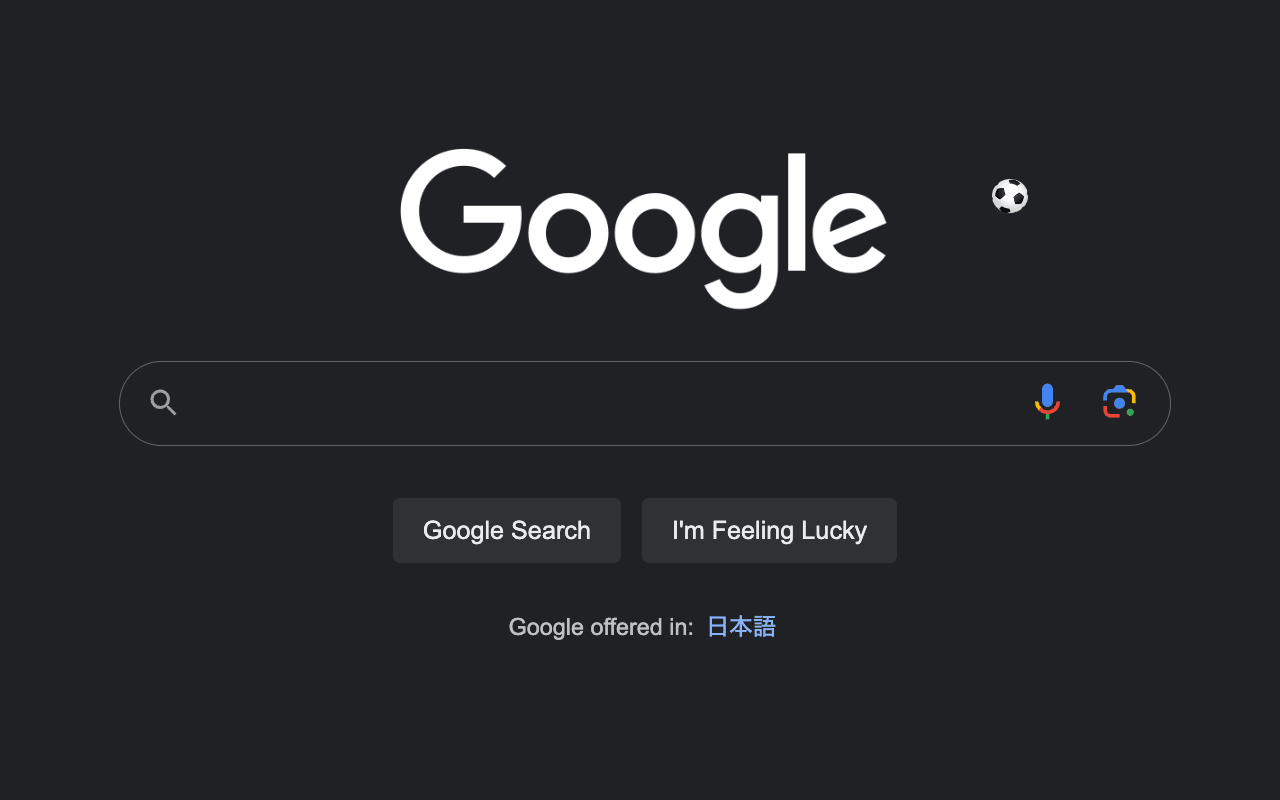Screen dimensions: 1280x800
Task: Try a lucky search with I'm Feeling Lucky
Action: (769, 530)
